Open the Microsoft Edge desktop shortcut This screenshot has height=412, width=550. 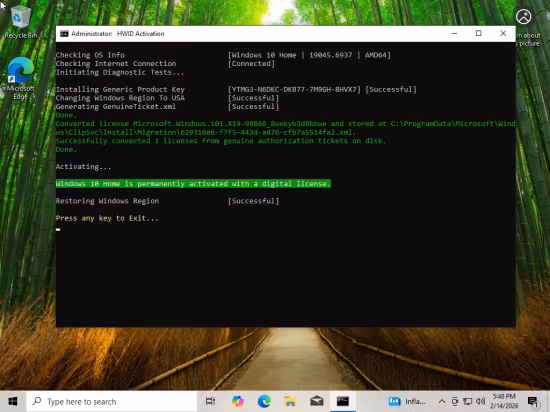(x=20, y=78)
